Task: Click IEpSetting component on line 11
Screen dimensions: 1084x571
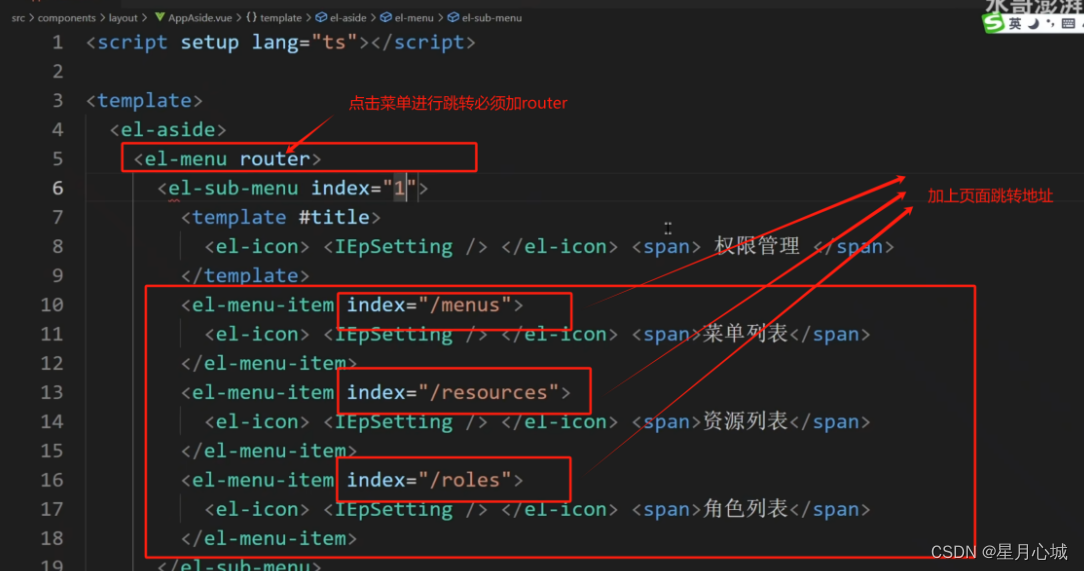Action: 393,335
